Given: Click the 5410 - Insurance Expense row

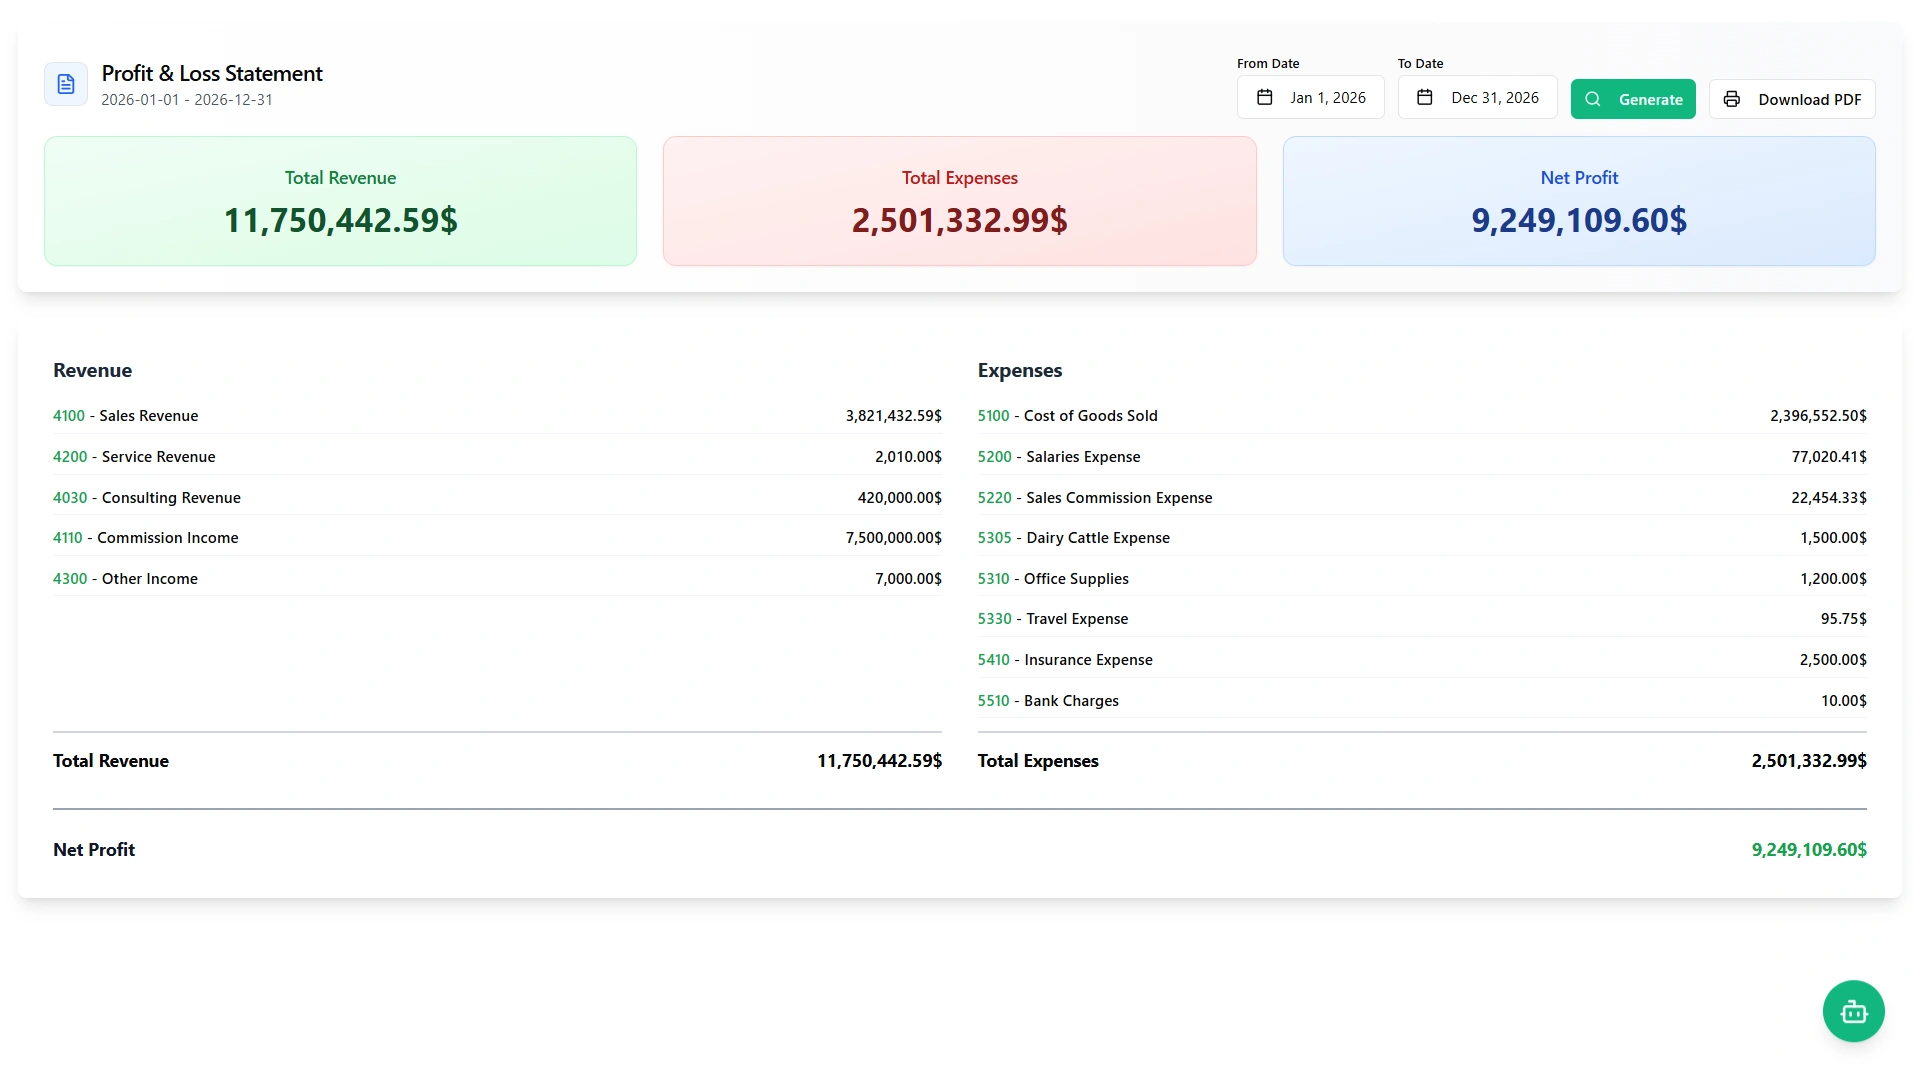Looking at the screenshot, I should pyautogui.click(x=1422, y=660).
